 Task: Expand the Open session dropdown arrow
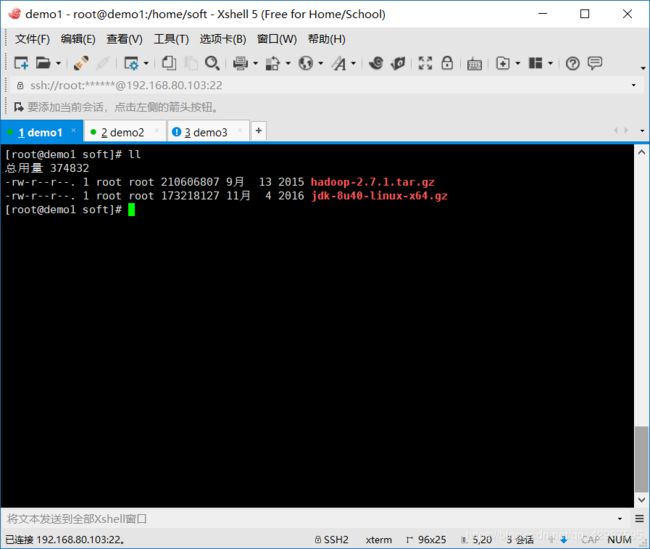point(58,63)
